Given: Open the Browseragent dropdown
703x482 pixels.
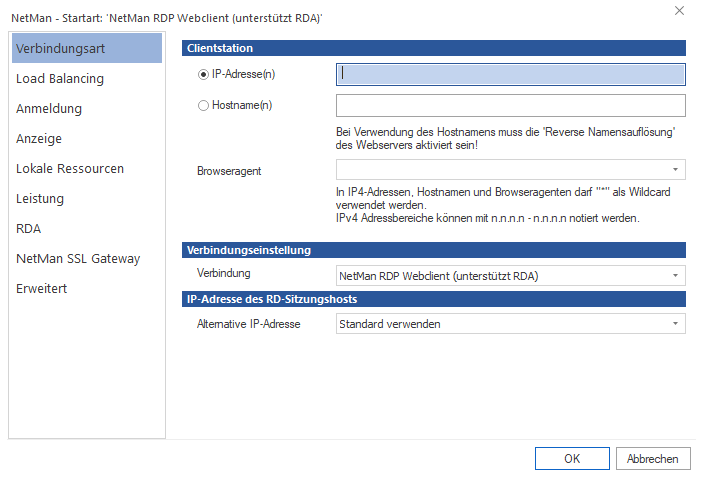Looking at the screenshot, I should click(x=510, y=171).
